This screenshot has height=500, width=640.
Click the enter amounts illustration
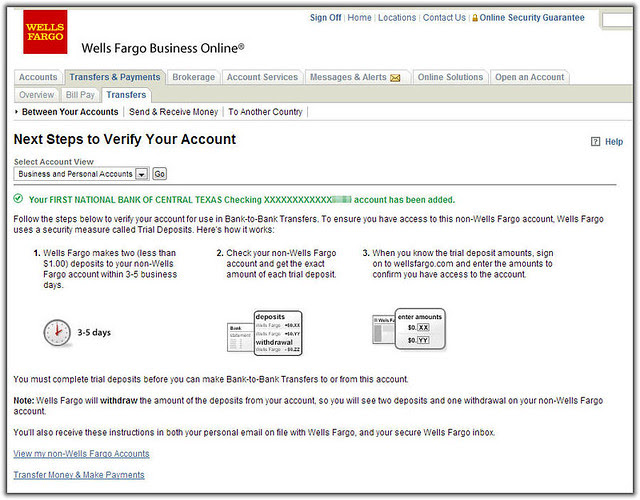(x=409, y=329)
